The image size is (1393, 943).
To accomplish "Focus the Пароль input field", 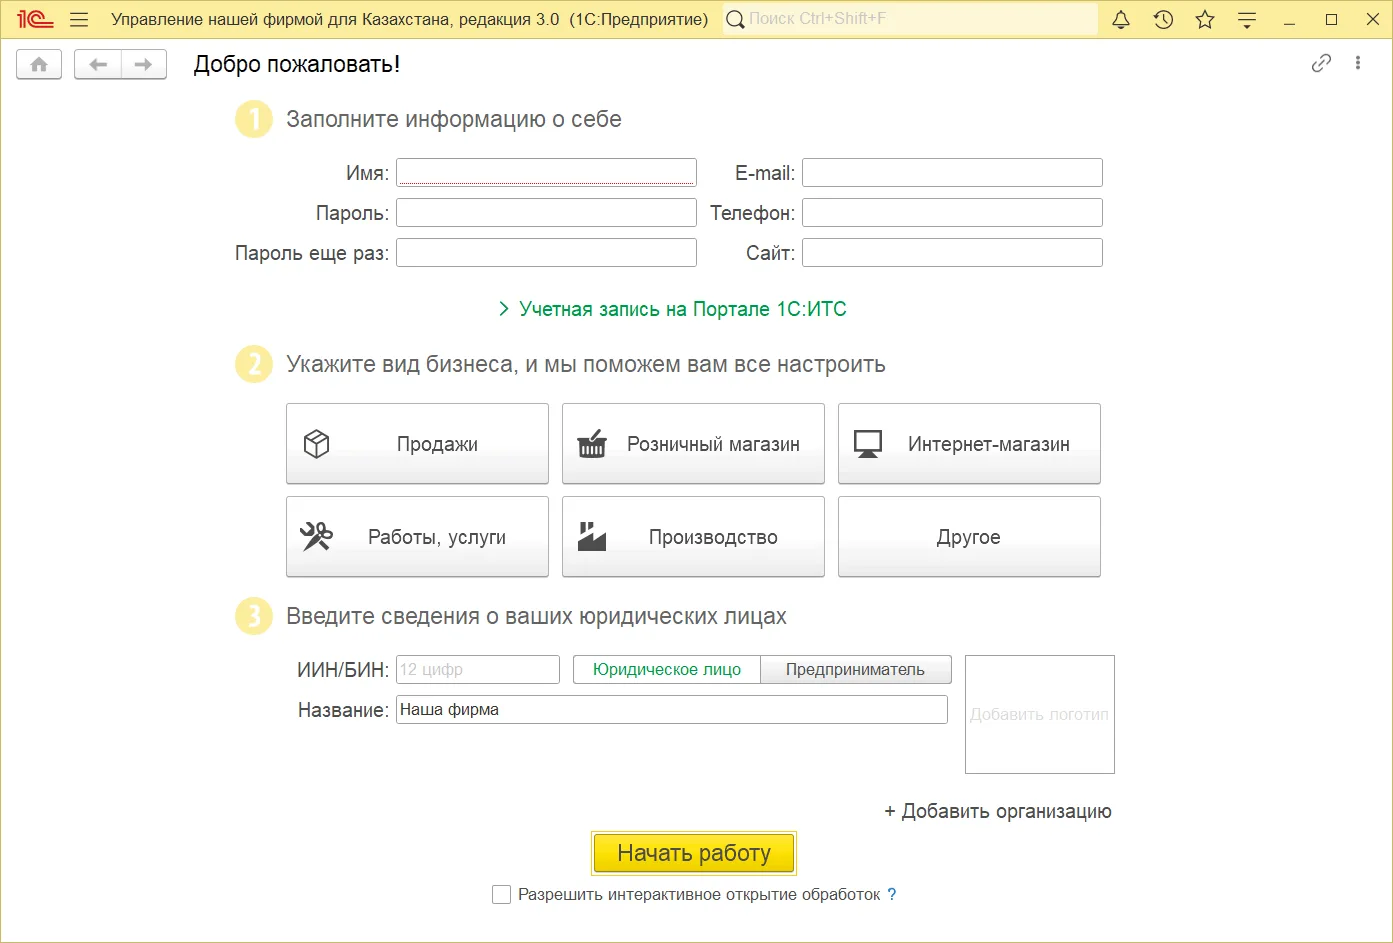I will 546,212.
